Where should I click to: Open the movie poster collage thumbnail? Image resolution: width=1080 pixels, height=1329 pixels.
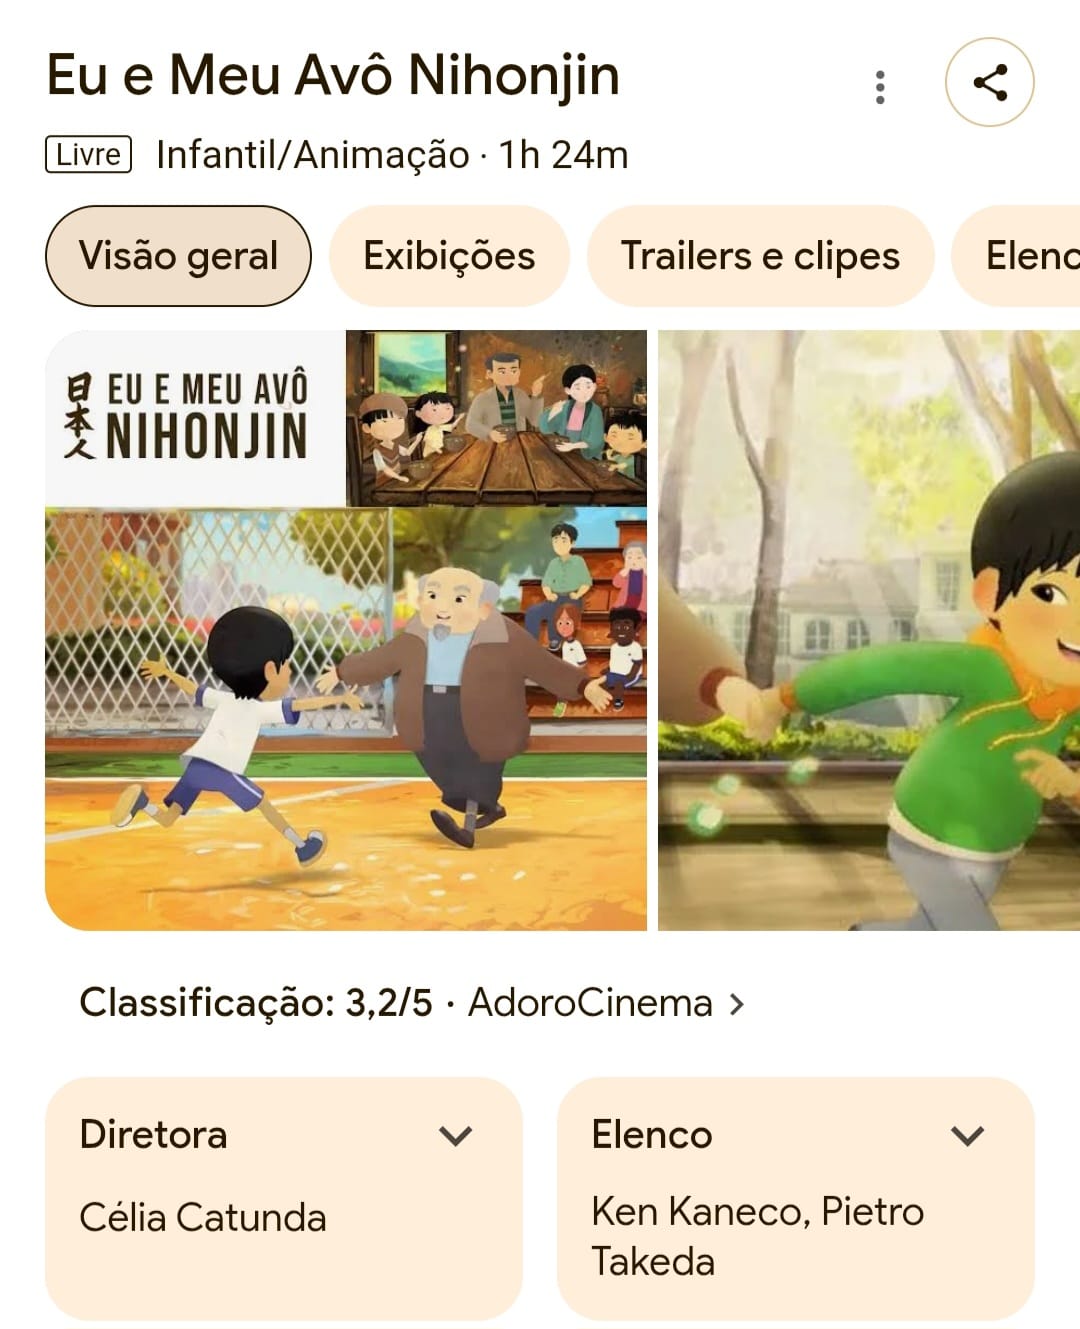(x=346, y=630)
